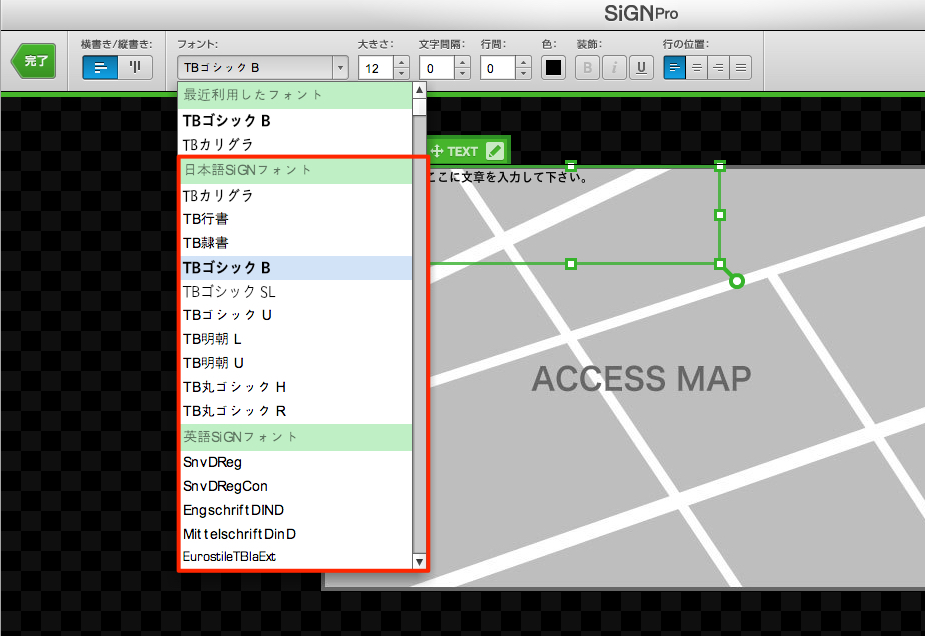
Task: Click the placeholder text ここに文章を入力して下さい
Action: [507, 177]
